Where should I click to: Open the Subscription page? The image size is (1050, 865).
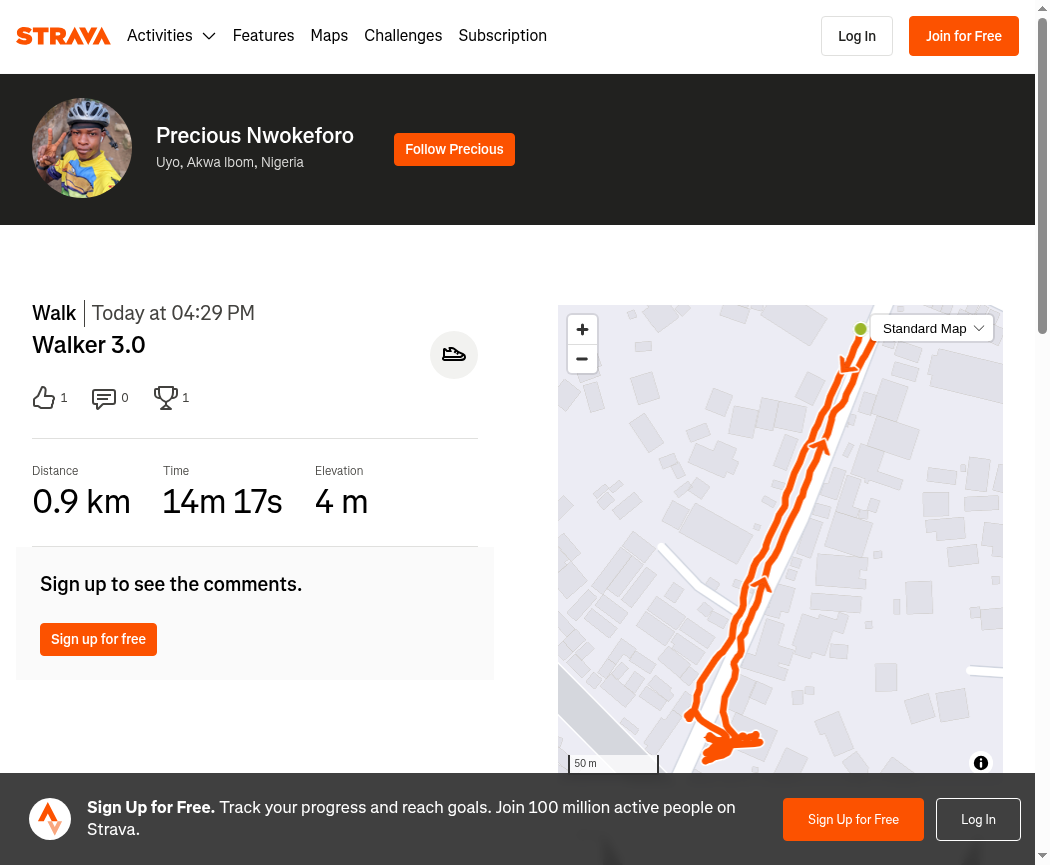coord(502,36)
